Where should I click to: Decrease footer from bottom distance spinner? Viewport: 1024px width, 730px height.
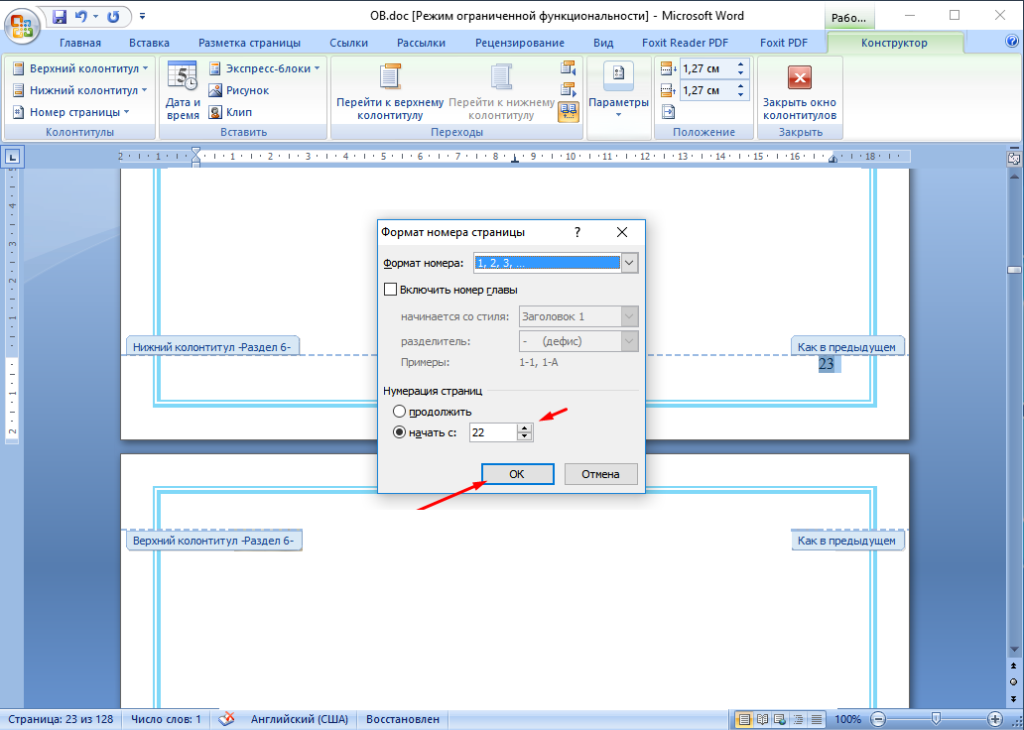click(741, 94)
